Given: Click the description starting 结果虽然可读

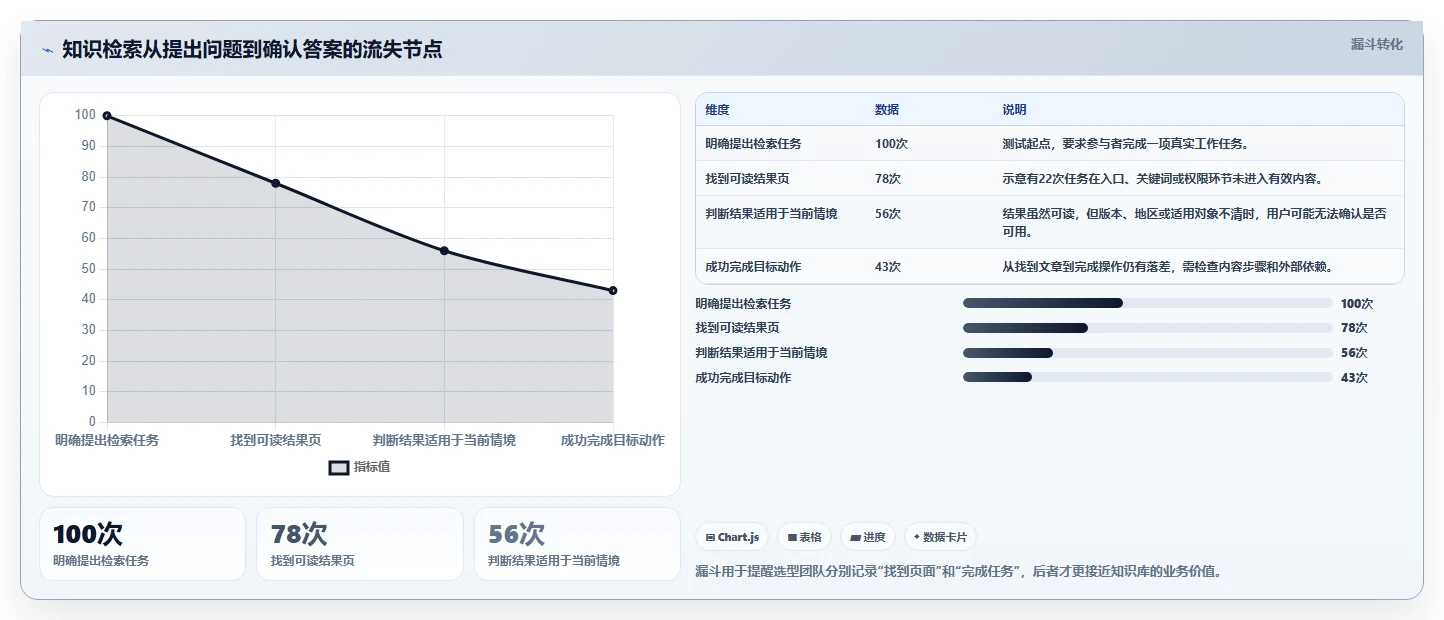Looking at the screenshot, I should (1195, 222).
